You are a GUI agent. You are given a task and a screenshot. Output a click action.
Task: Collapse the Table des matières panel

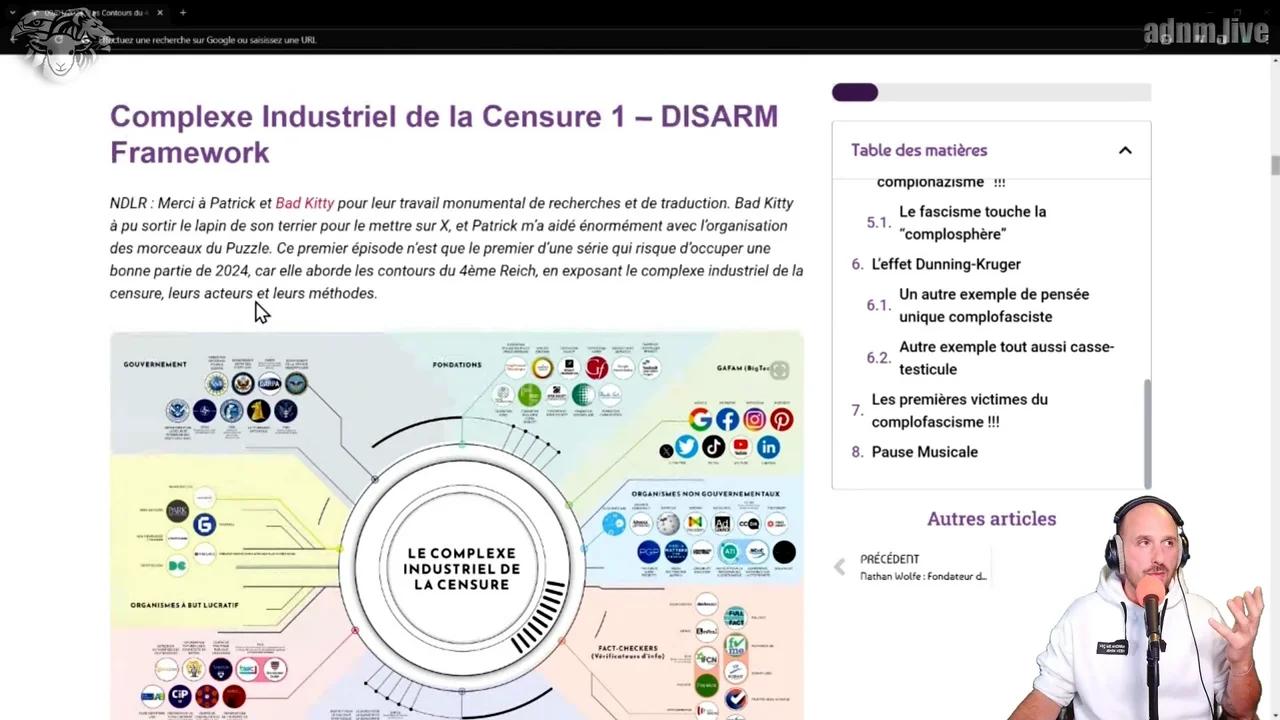click(1125, 150)
